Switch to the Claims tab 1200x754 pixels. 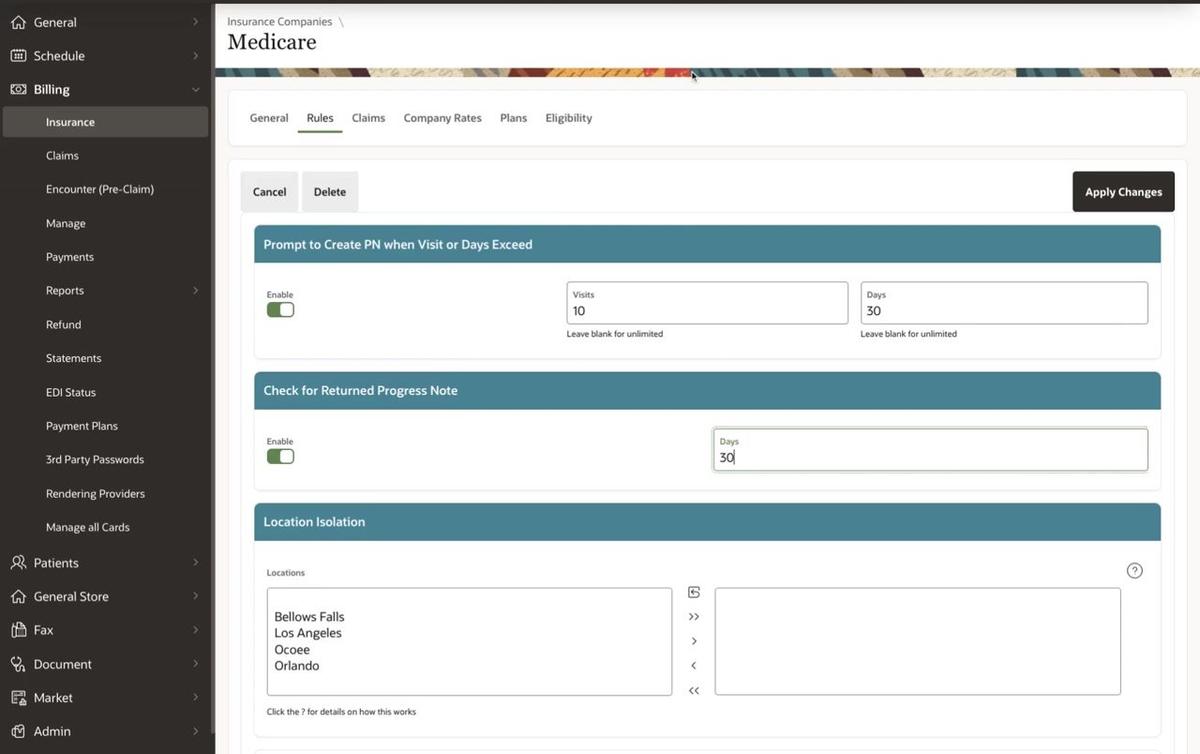click(x=368, y=117)
